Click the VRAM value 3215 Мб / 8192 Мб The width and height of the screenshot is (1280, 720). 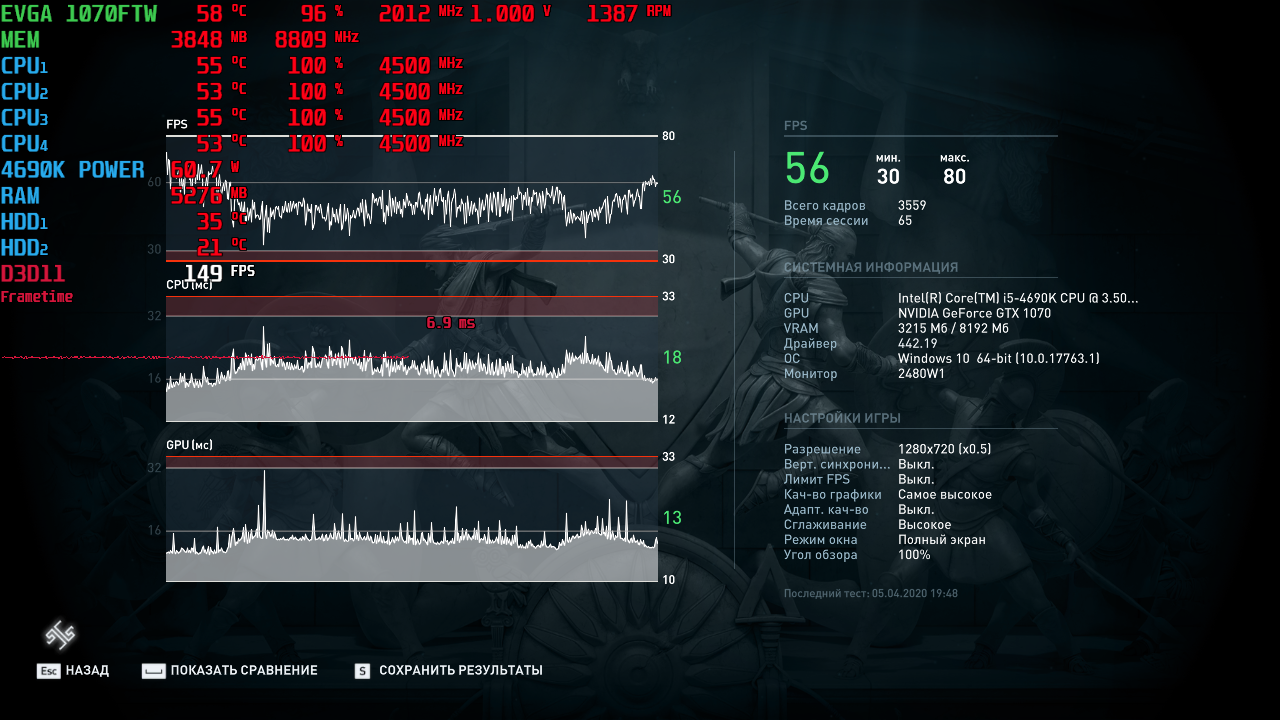pyautogui.click(x=953, y=328)
